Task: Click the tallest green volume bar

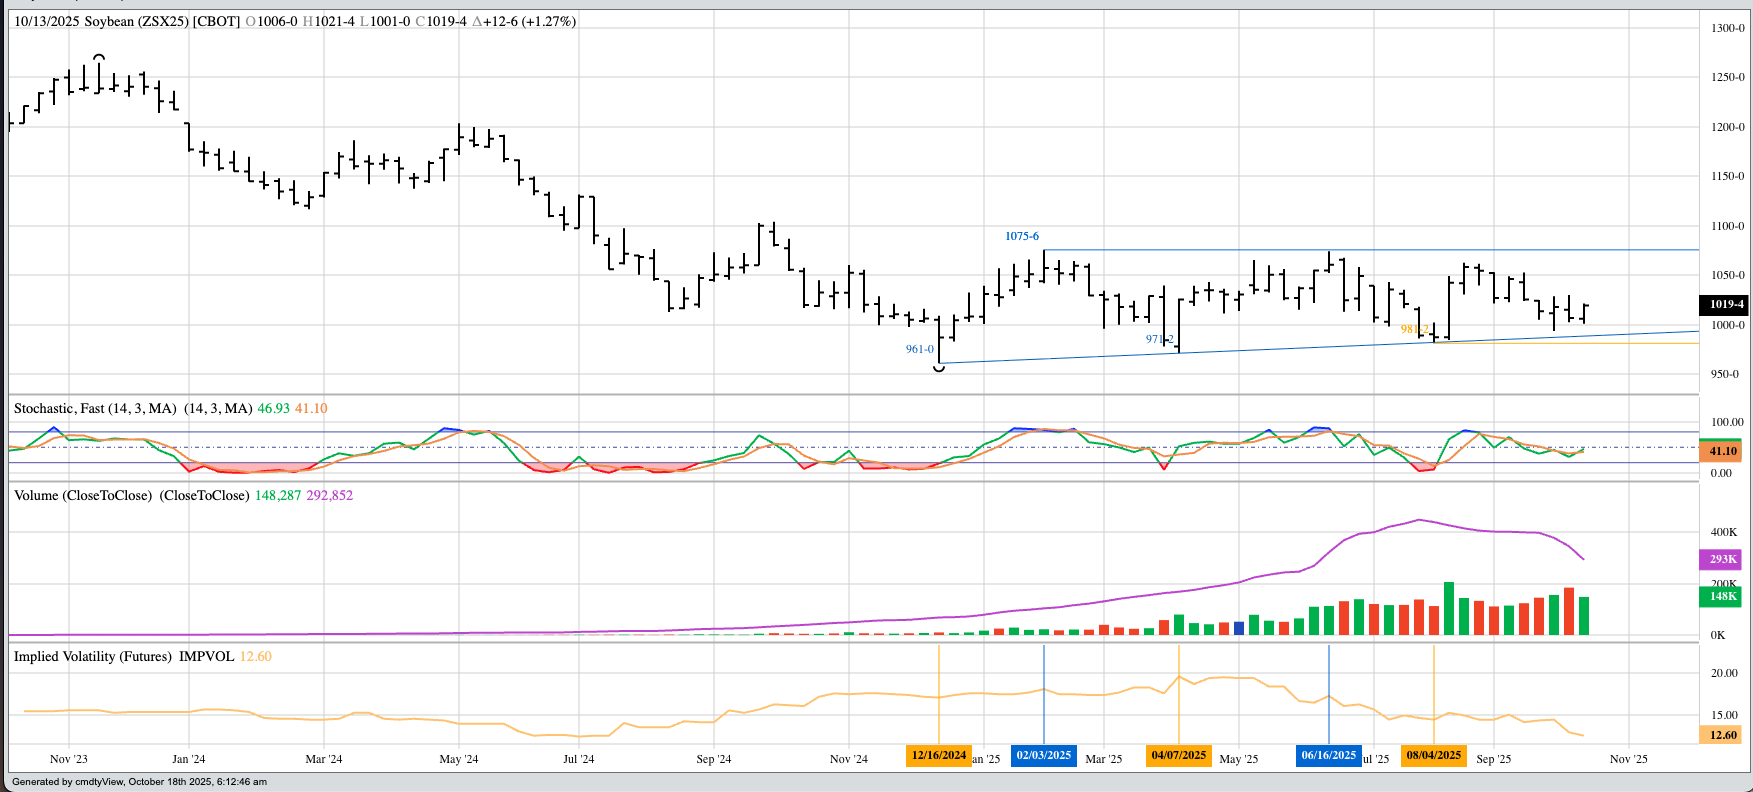Action: pyautogui.click(x=1448, y=608)
